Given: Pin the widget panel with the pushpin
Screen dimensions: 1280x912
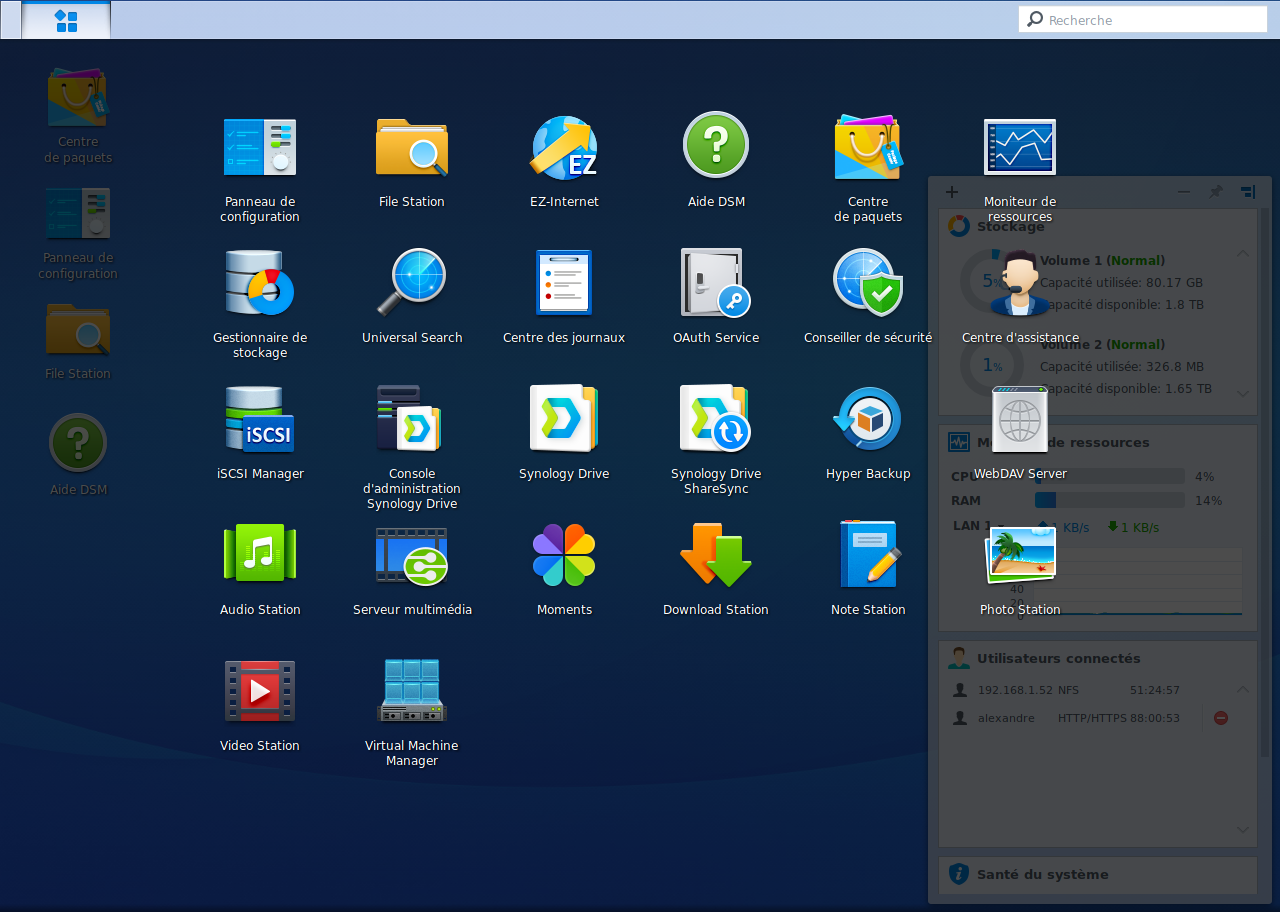Looking at the screenshot, I should coord(1216,192).
